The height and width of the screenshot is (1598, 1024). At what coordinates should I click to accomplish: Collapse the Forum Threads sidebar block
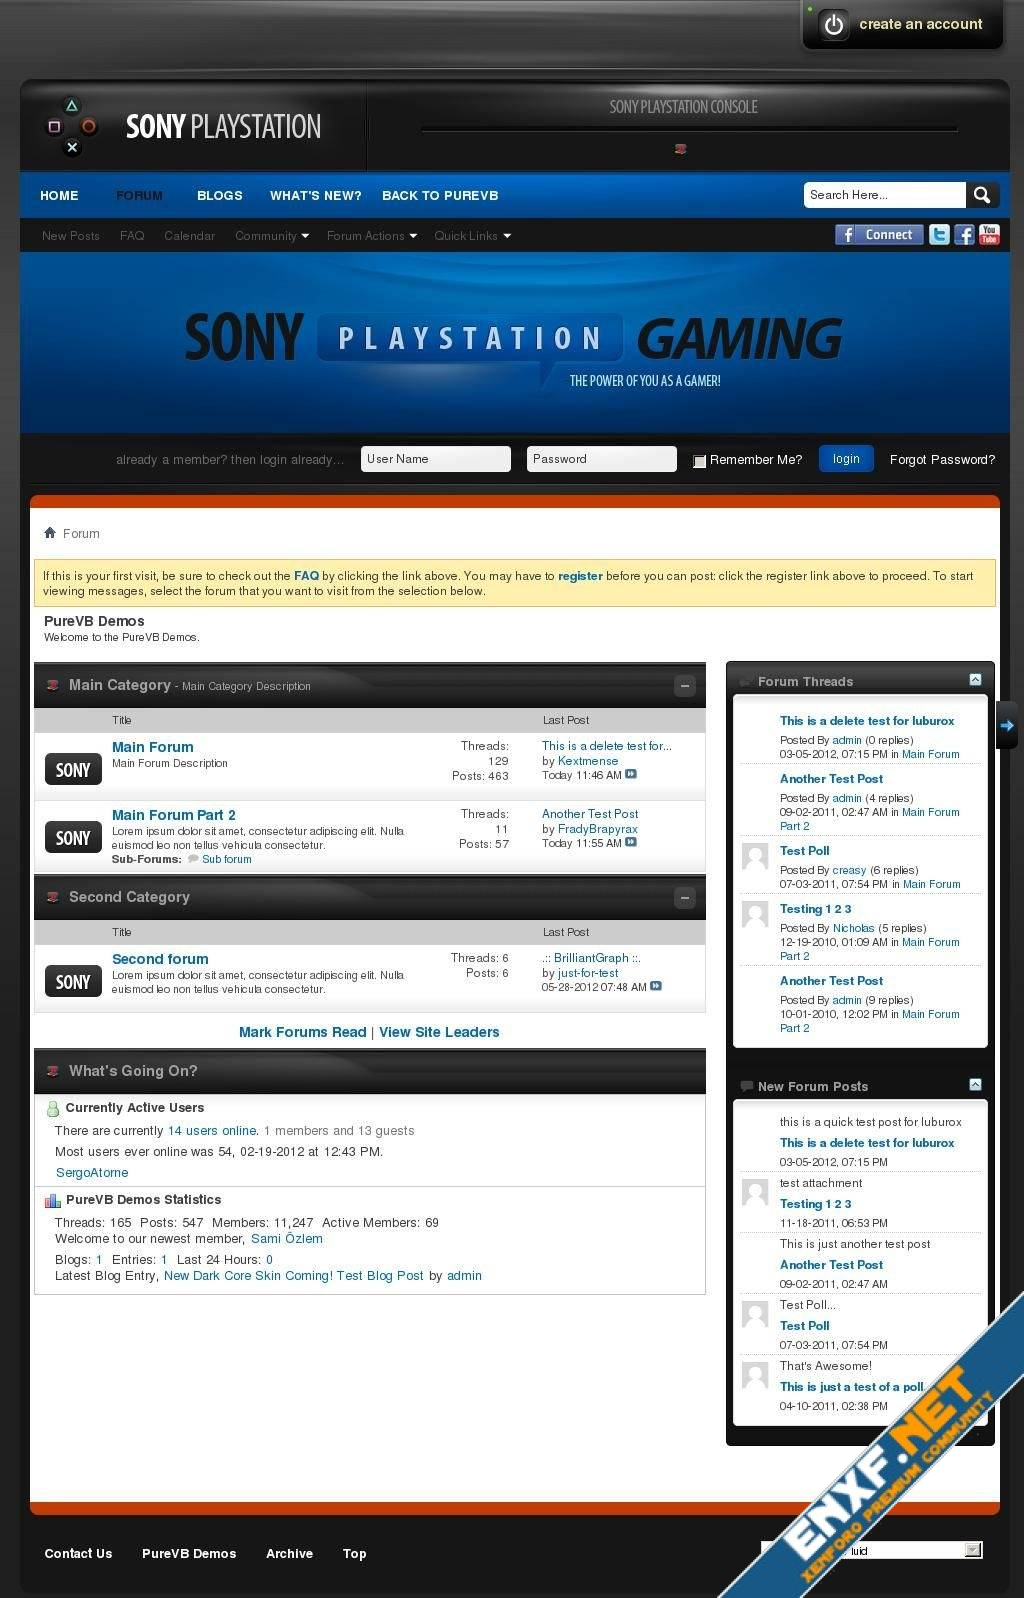(975, 680)
